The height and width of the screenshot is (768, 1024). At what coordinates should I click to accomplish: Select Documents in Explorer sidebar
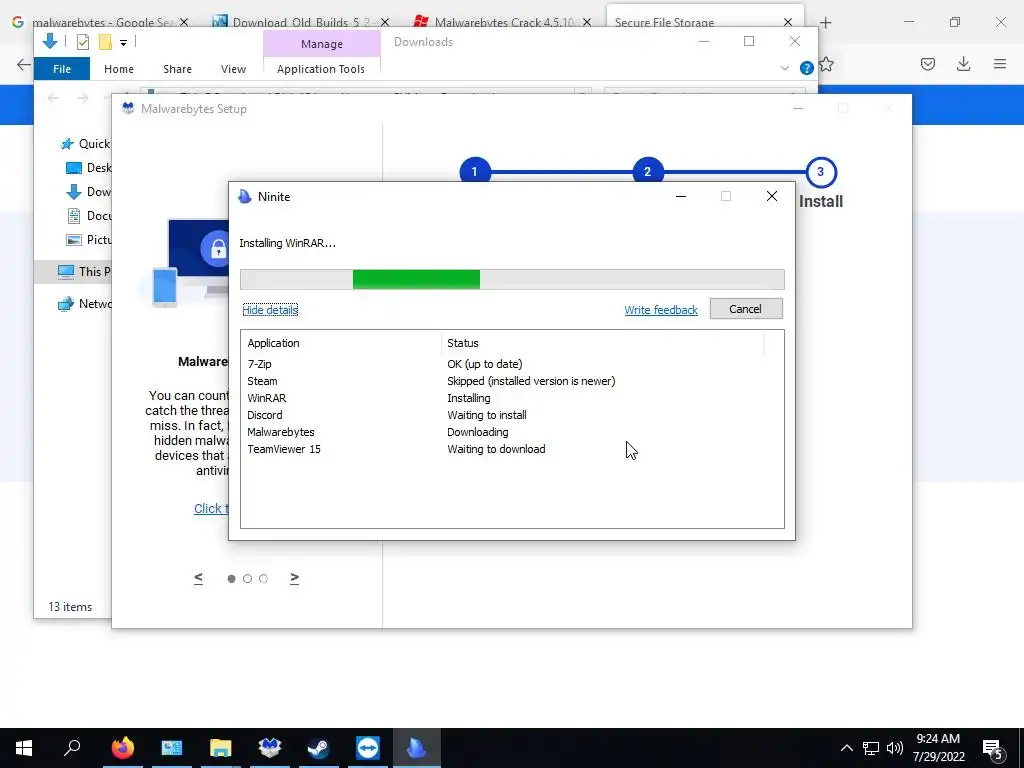click(x=89, y=216)
